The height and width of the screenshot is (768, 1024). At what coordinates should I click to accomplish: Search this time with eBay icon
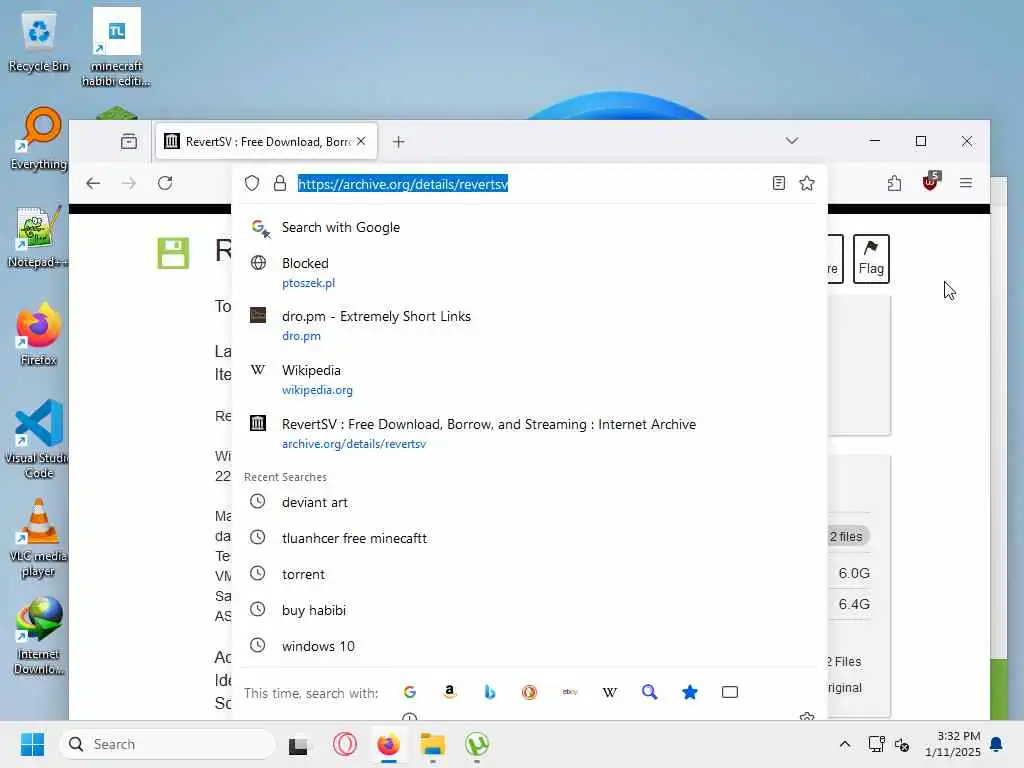pyautogui.click(x=569, y=692)
